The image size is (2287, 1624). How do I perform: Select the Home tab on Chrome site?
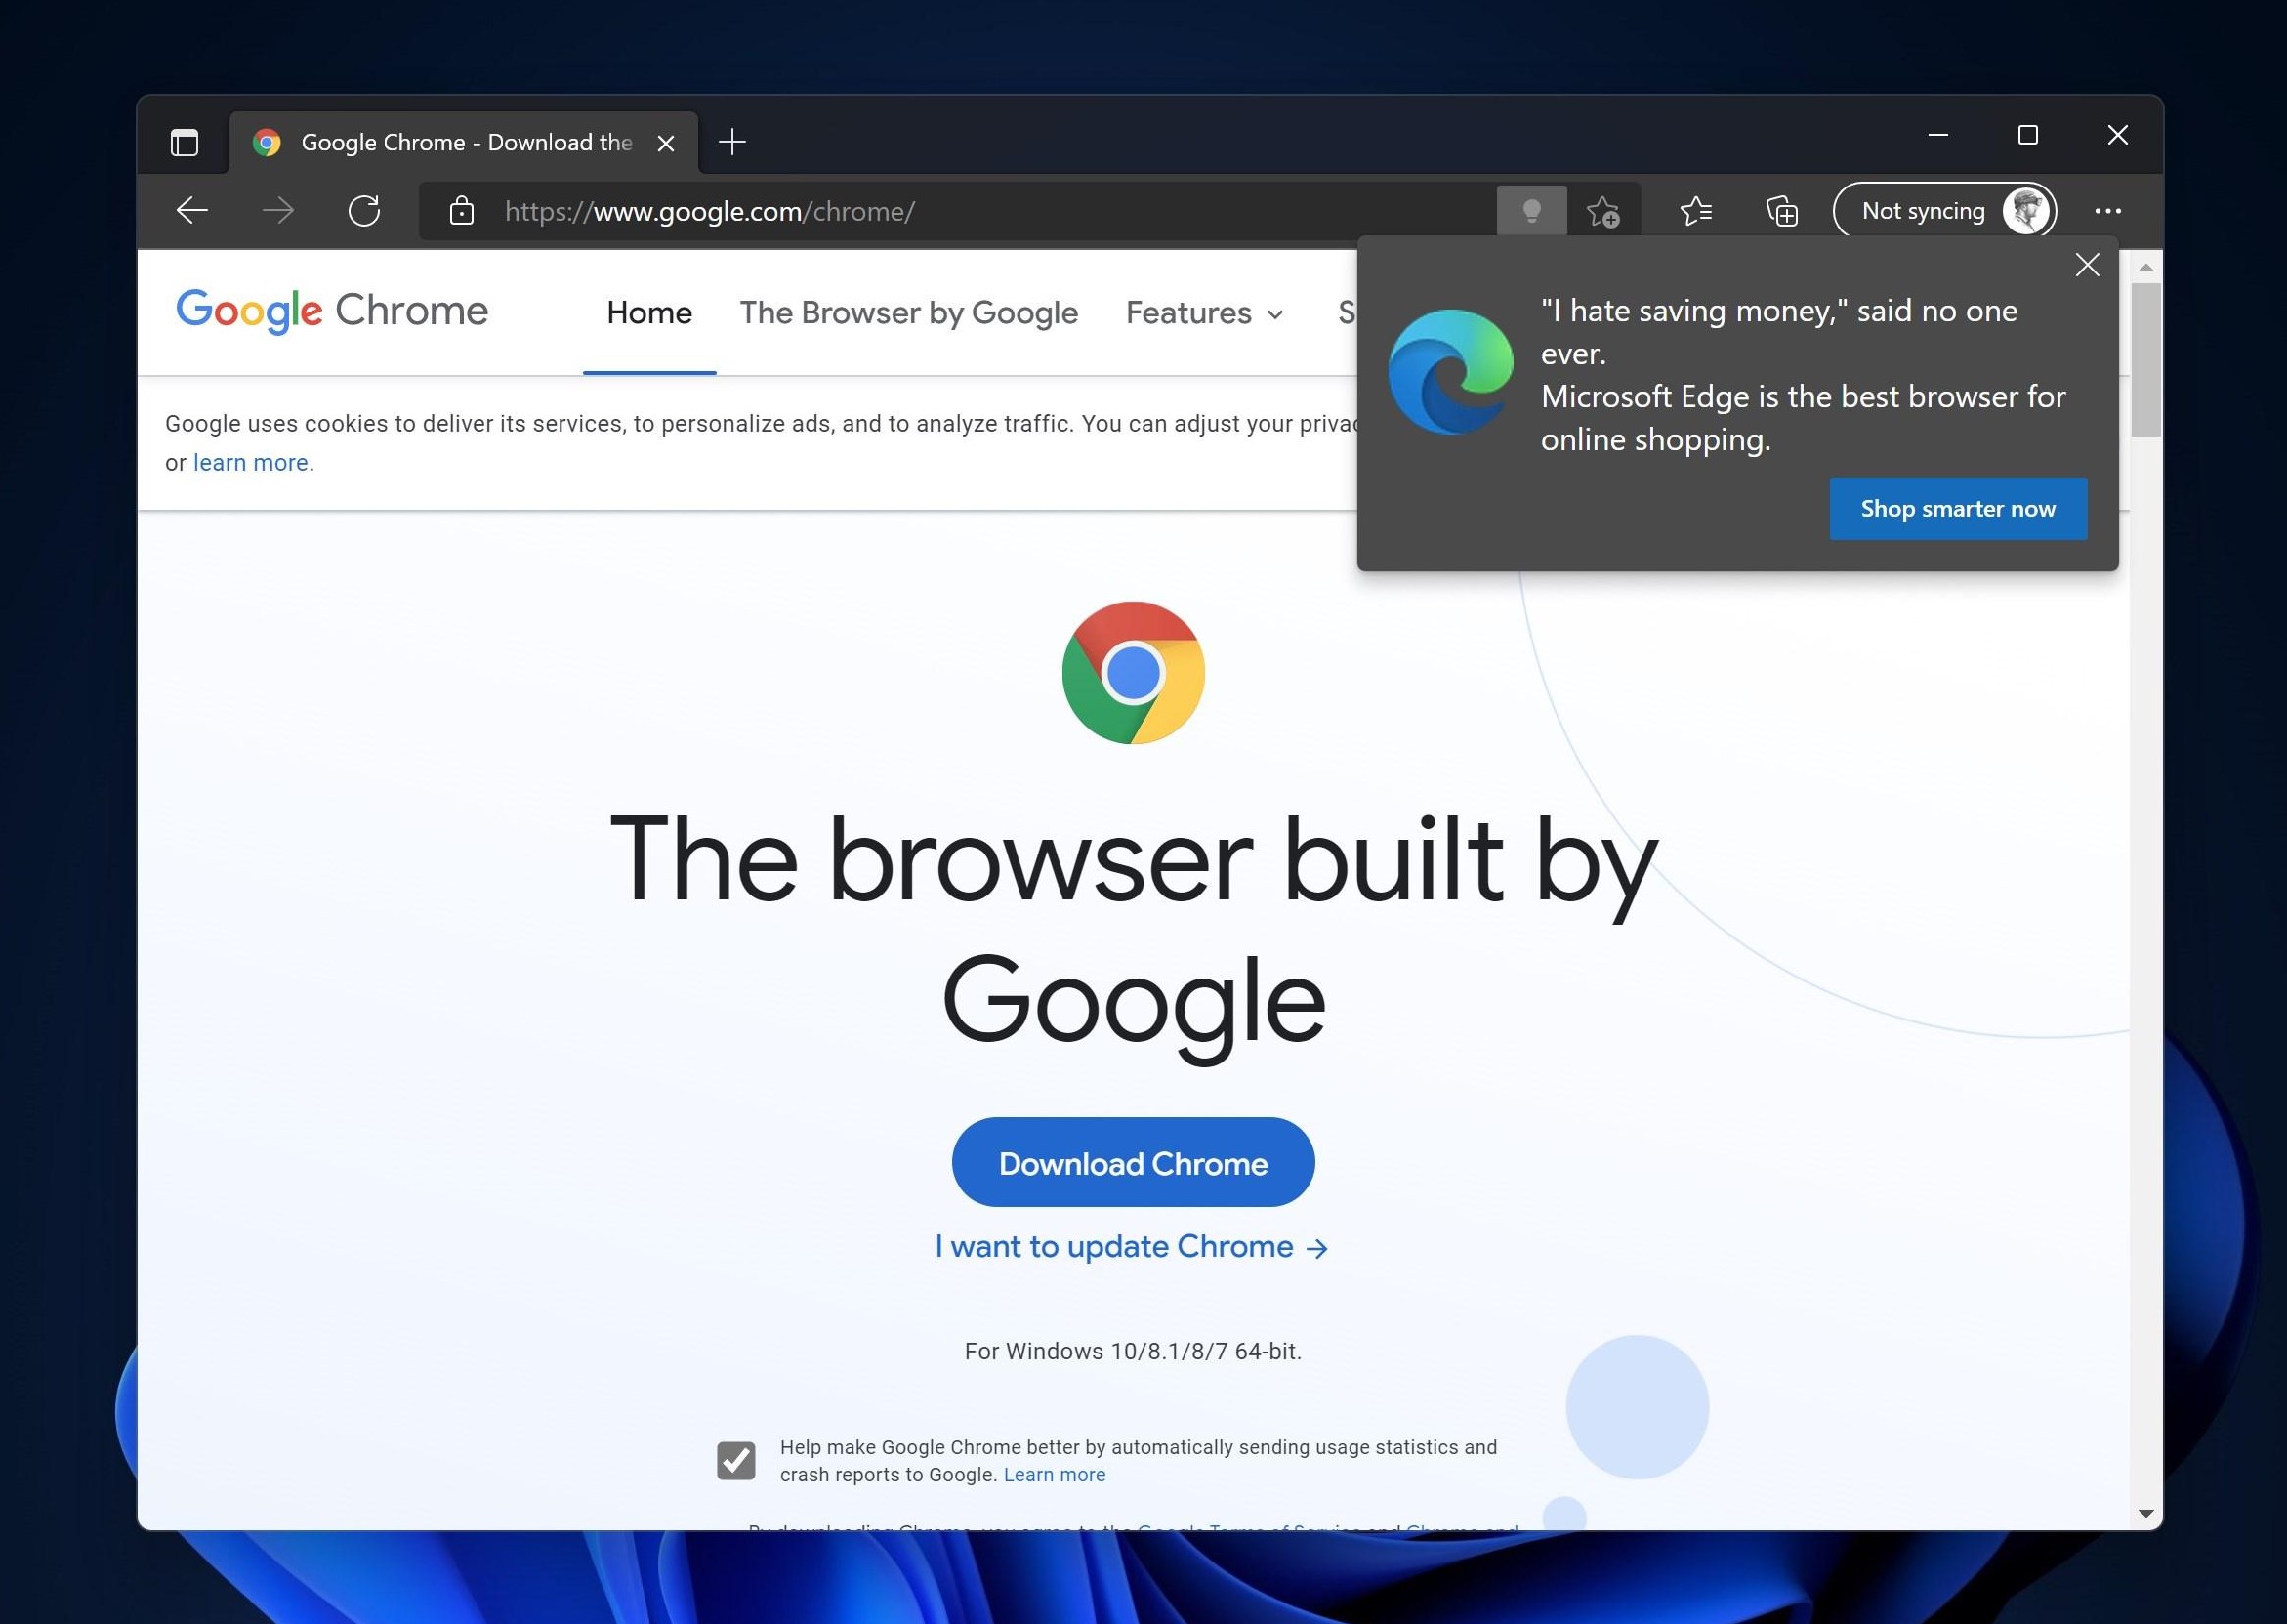[x=648, y=312]
